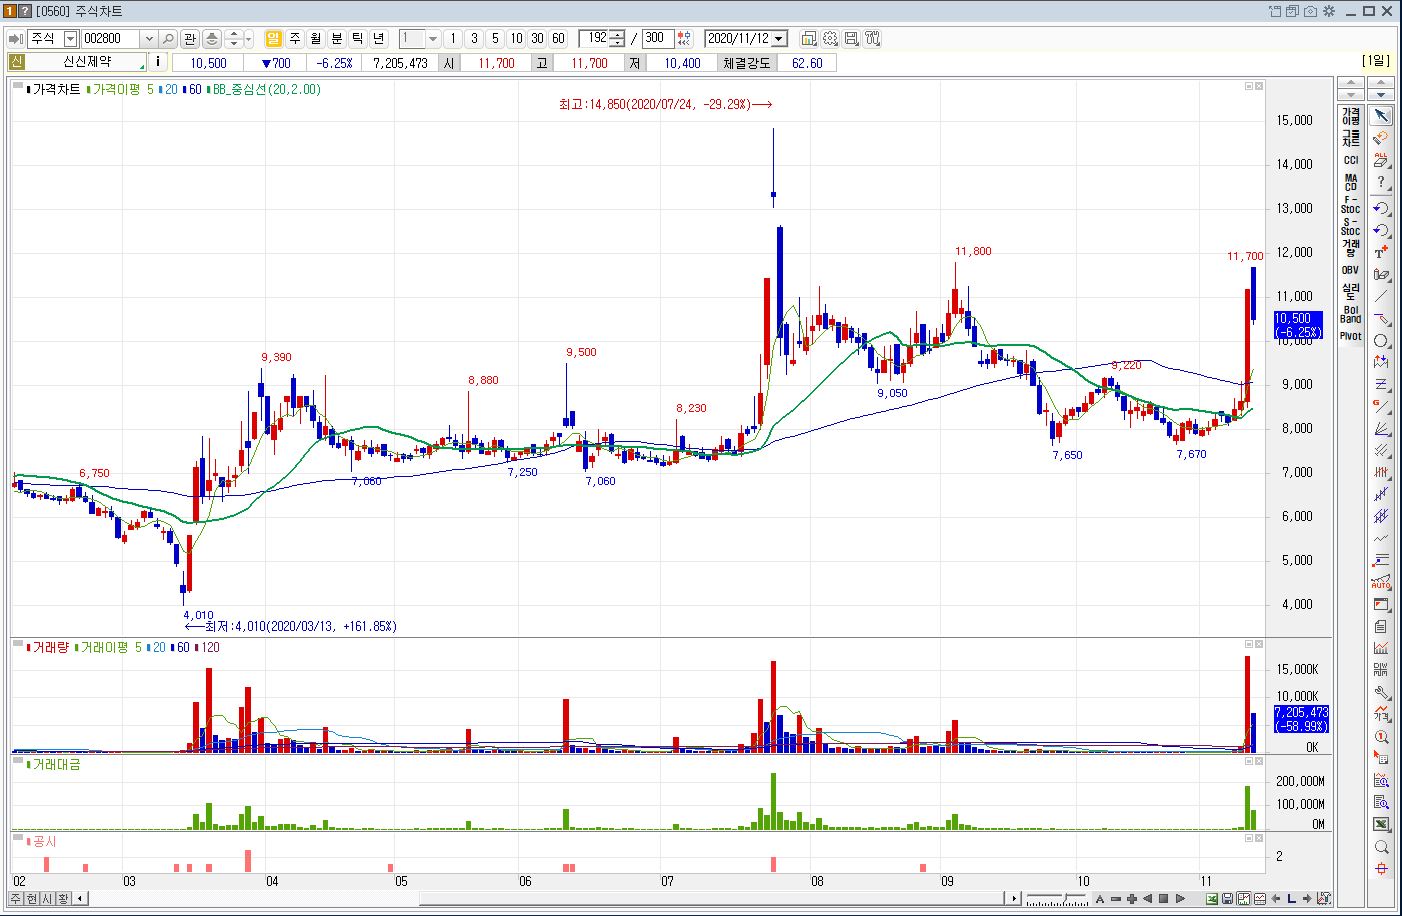Click the 체결강도 label
This screenshot has height=916, width=1402.
tap(747, 62)
